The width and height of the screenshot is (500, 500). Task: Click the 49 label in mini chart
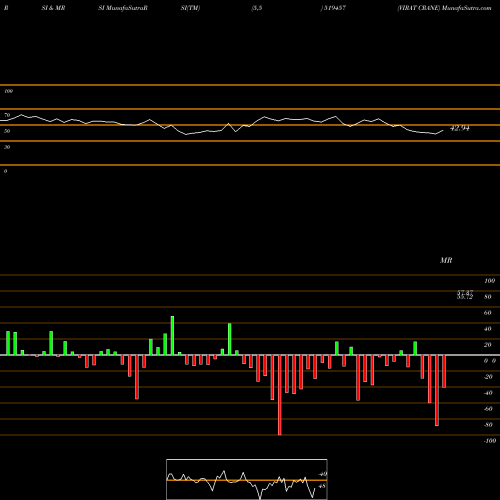point(322,474)
